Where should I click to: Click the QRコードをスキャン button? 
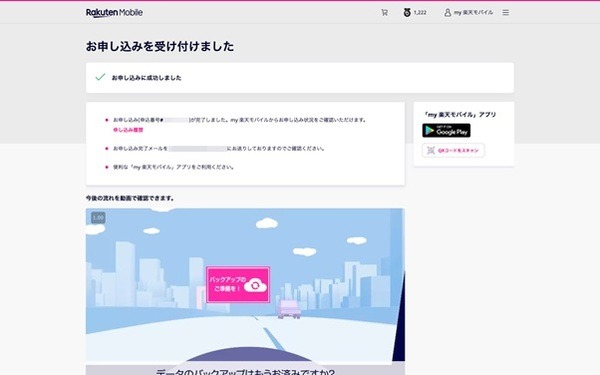(x=453, y=150)
